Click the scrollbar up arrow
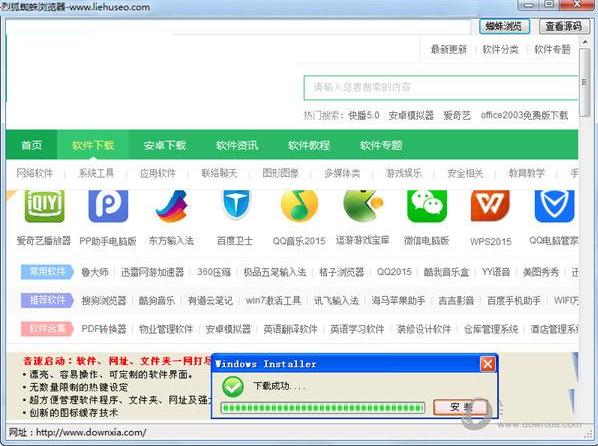Screen dimensions: 598x446 pyautogui.click(x=585, y=42)
